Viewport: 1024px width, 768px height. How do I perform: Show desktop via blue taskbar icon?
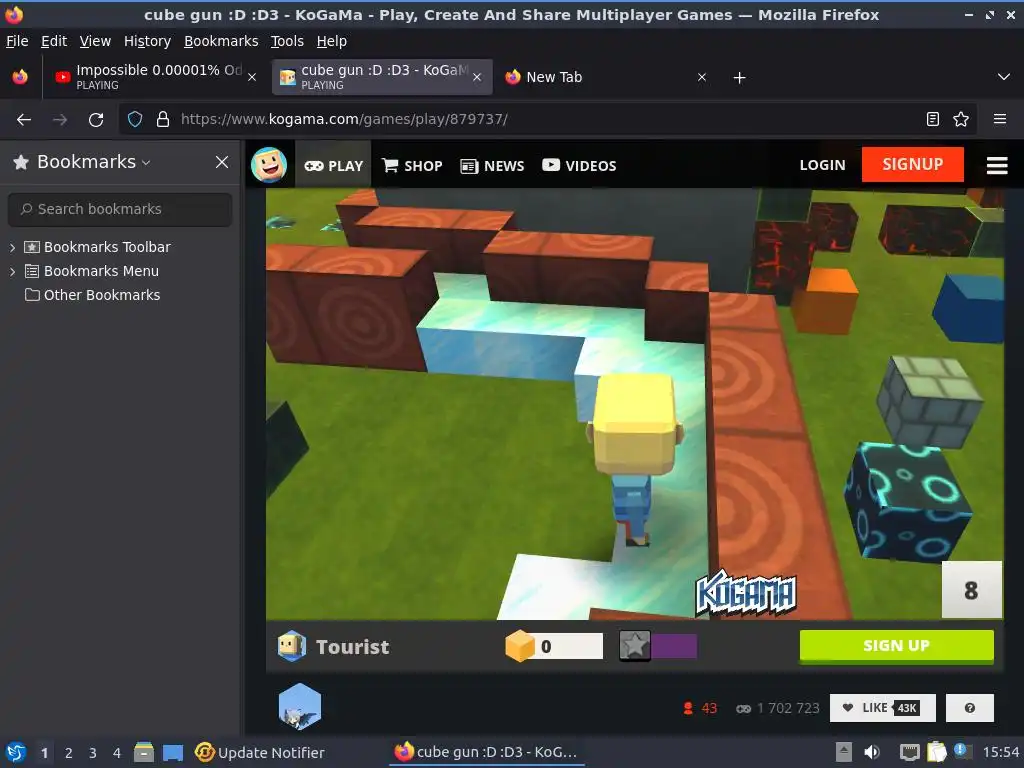(172, 752)
